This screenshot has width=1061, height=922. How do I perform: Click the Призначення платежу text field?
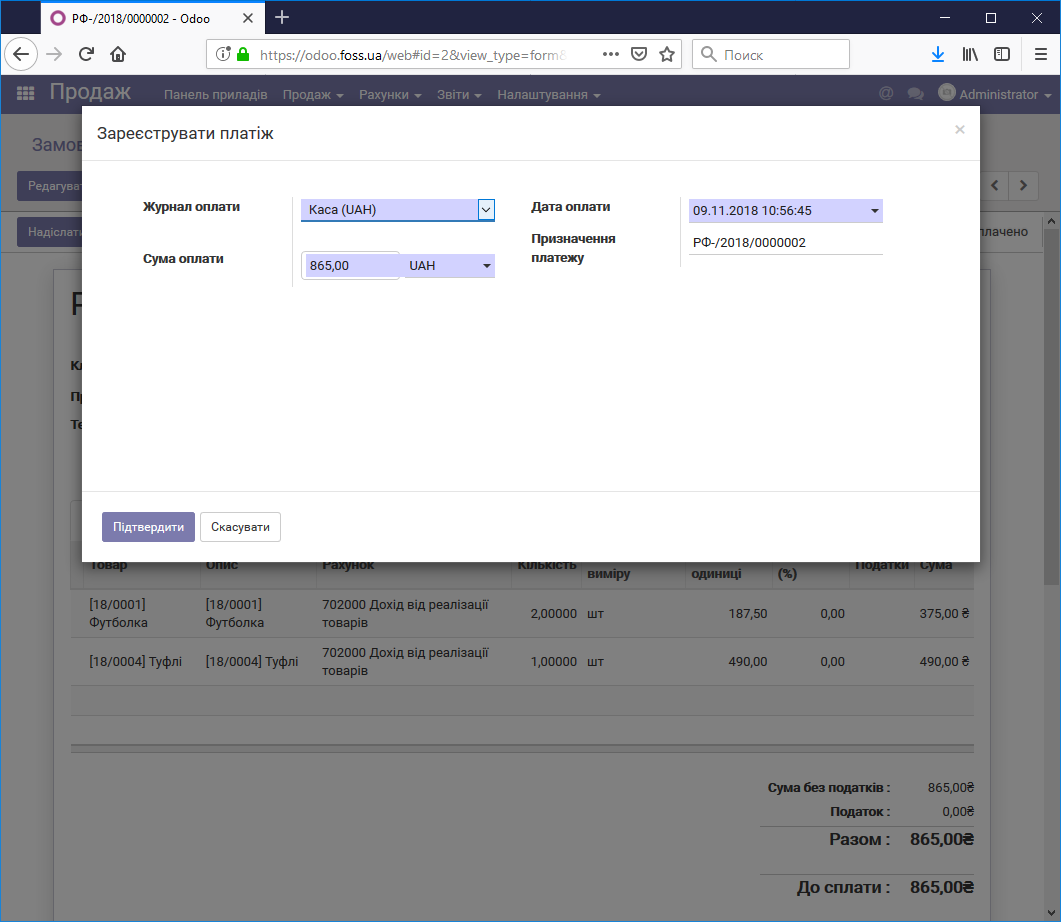tap(786, 243)
